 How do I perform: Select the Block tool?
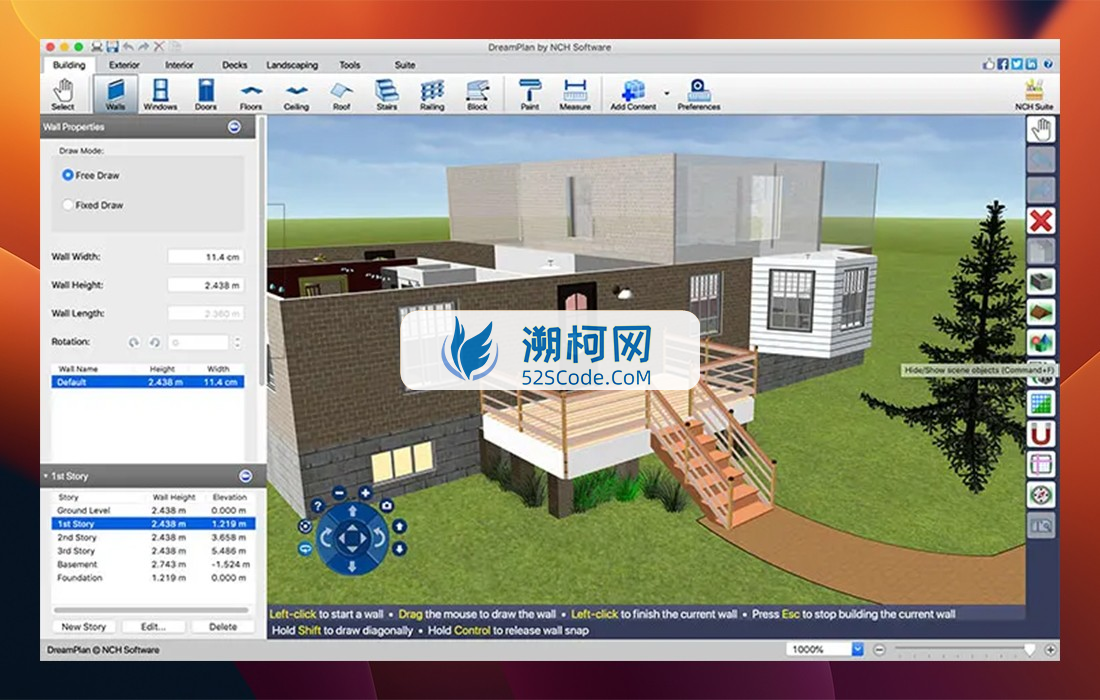(477, 94)
